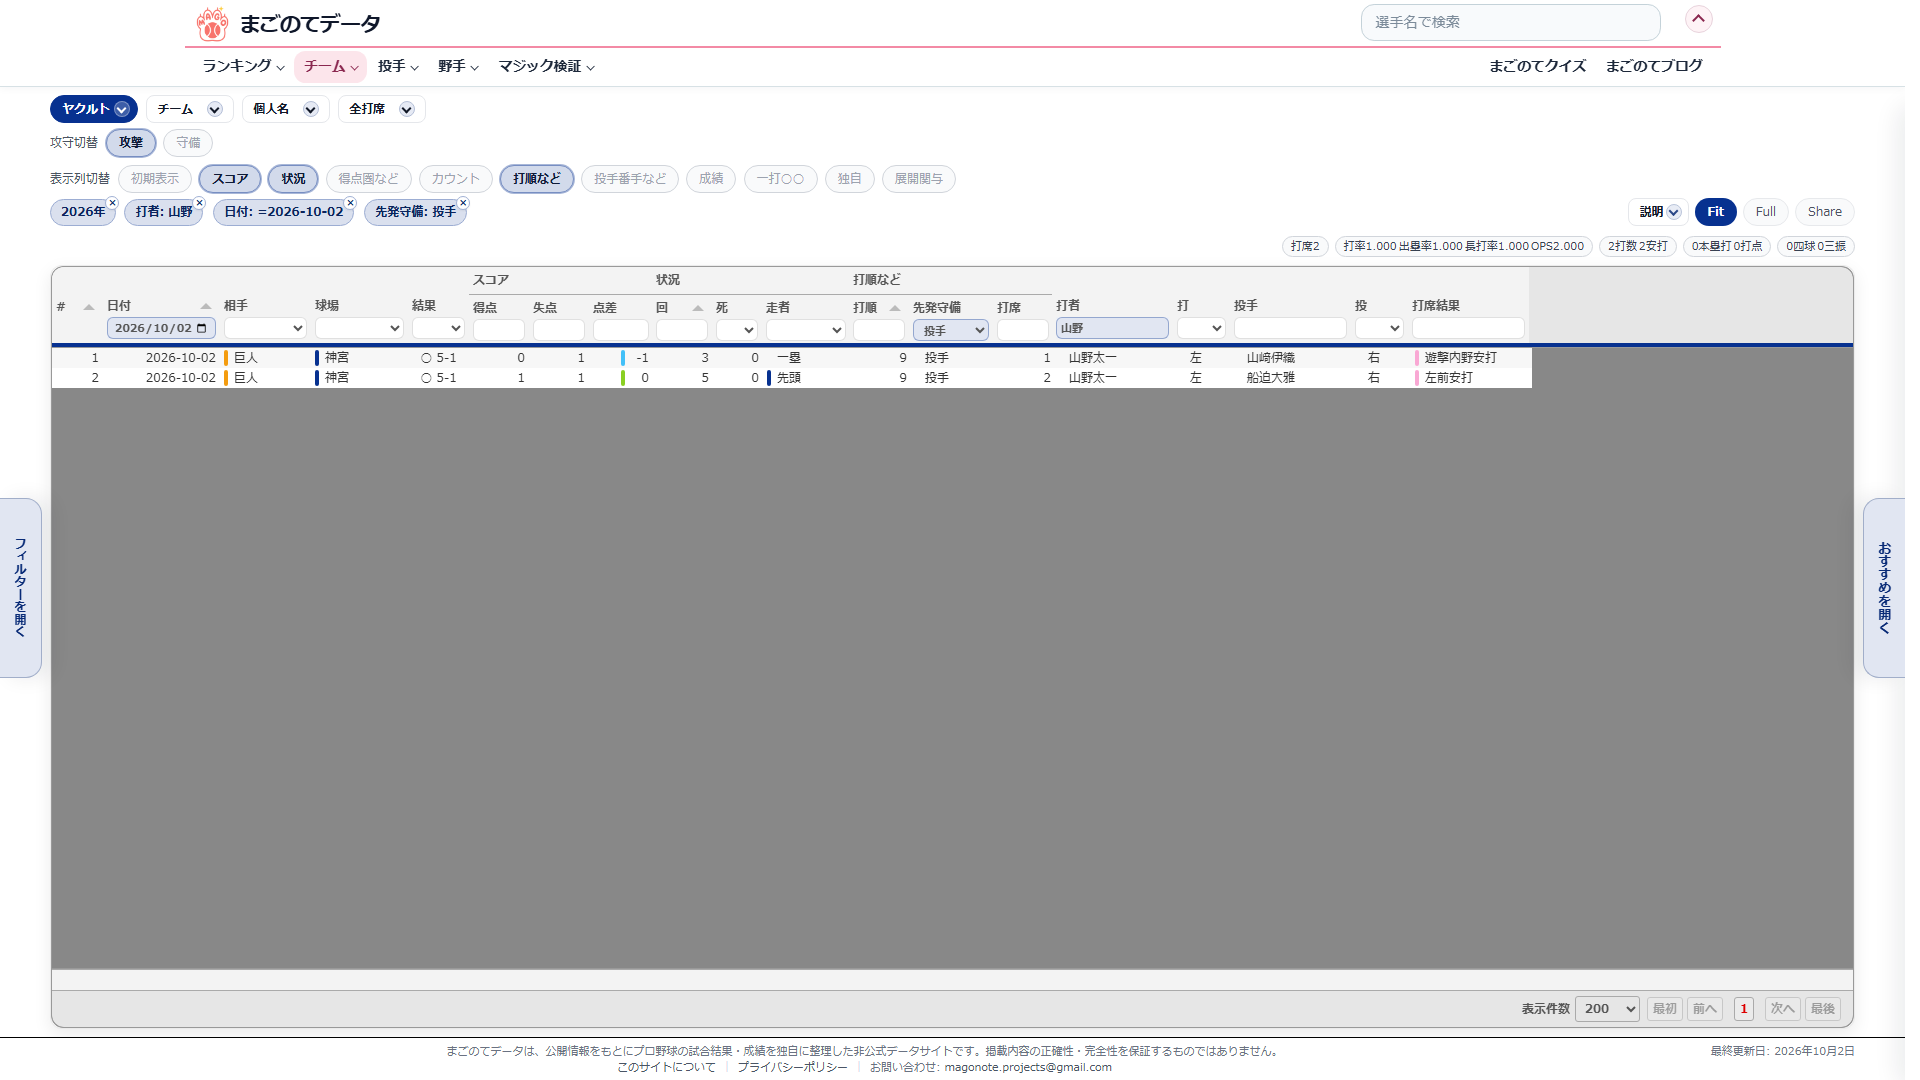The height and width of the screenshot is (1080, 1920).
Task: Click the Share button
Action: coord(1824,212)
